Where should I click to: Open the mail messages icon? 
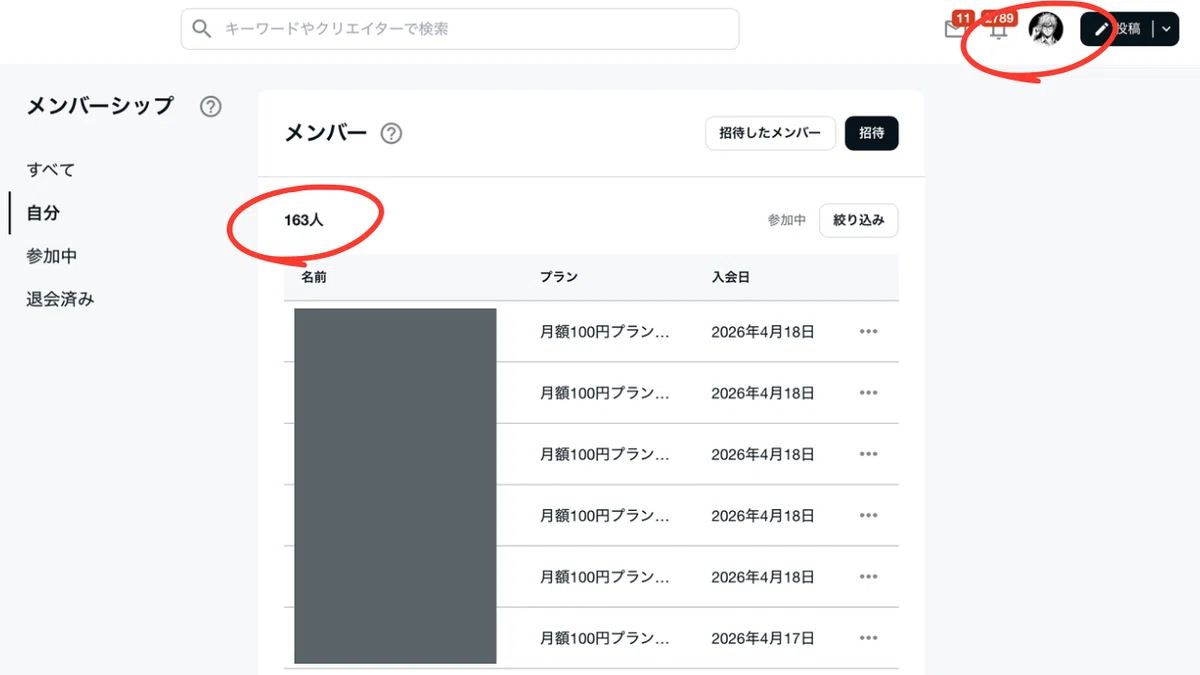[955, 29]
